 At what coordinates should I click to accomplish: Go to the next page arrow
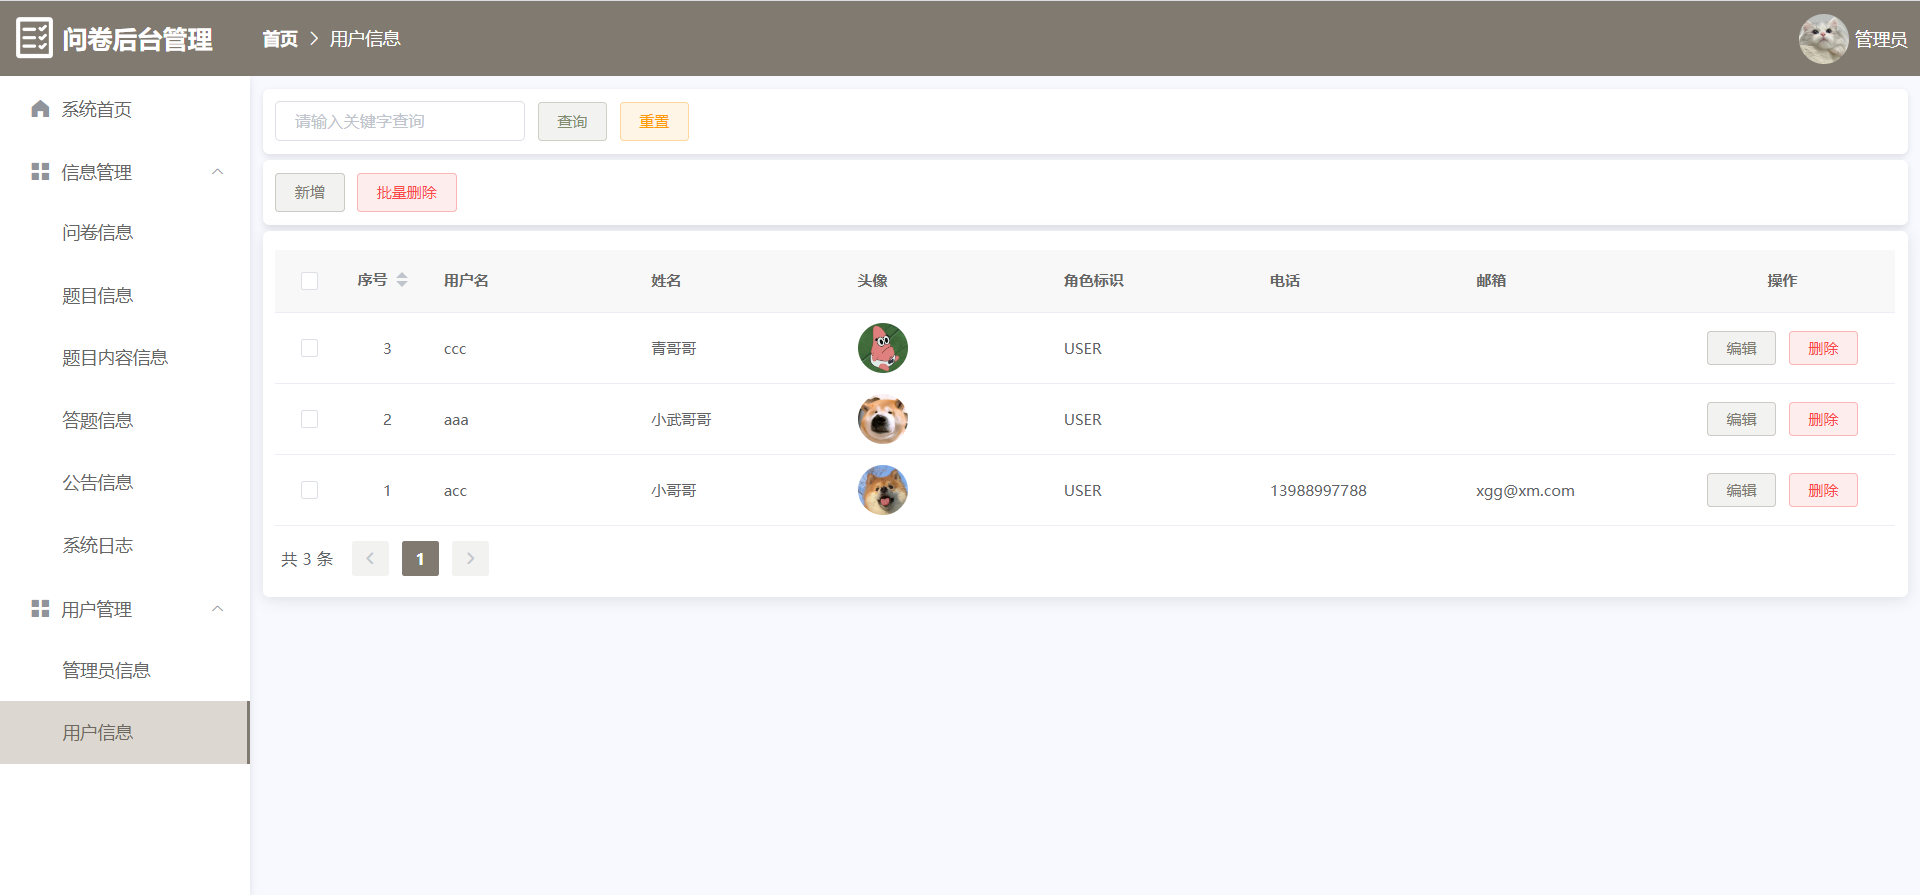click(x=470, y=559)
